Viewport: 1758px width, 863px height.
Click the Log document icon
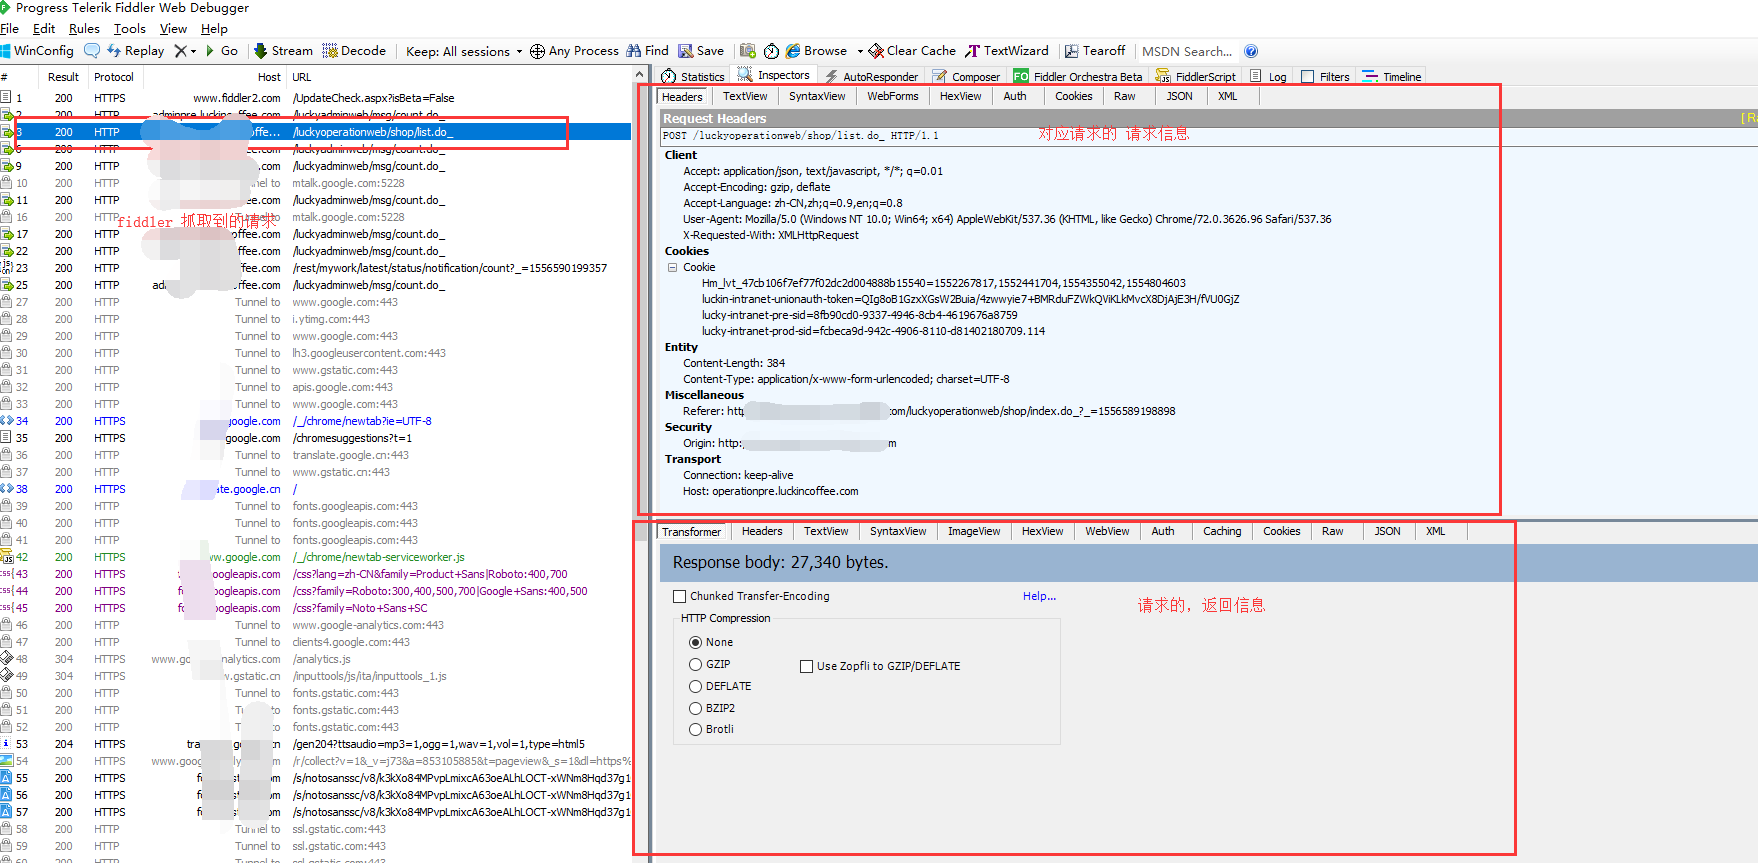[x=1256, y=76]
